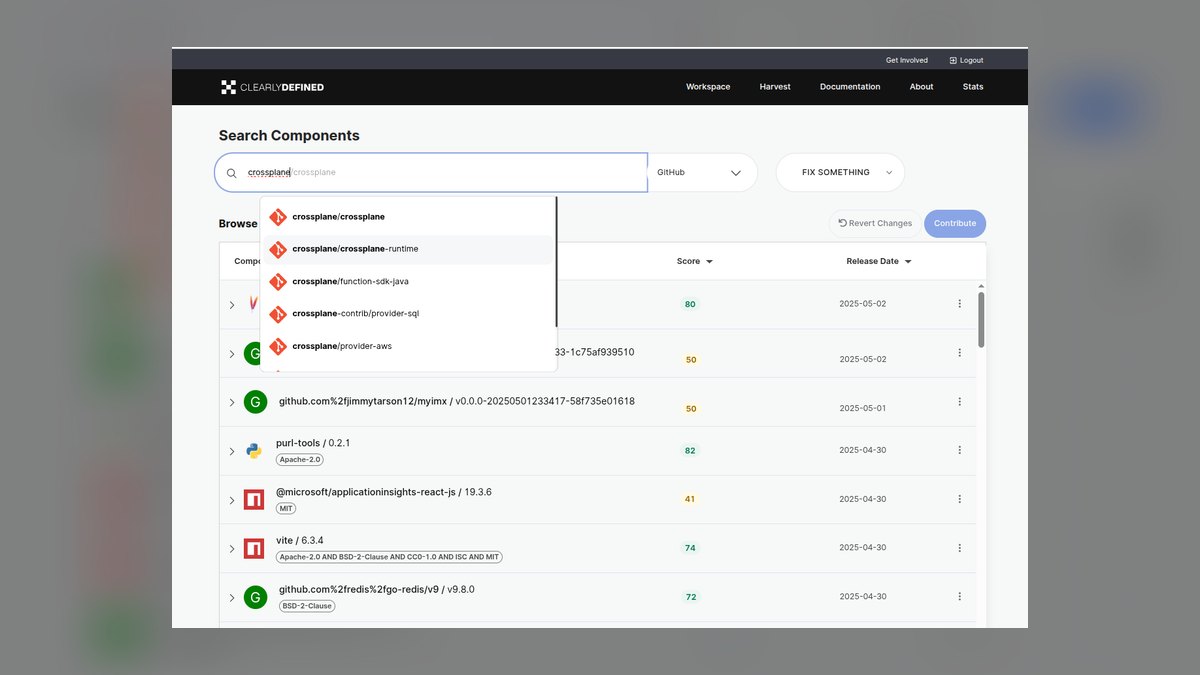Open the more menu for purl-tools
Screen dimensions: 1200x675
[x=959, y=450]
